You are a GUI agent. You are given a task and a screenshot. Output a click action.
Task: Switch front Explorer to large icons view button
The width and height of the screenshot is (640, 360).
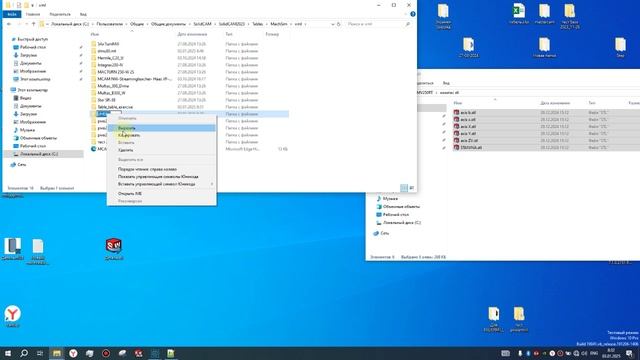click(411, 188)
